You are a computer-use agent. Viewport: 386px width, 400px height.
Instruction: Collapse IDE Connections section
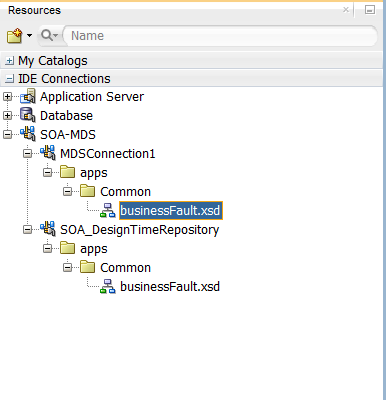point(10,79)
